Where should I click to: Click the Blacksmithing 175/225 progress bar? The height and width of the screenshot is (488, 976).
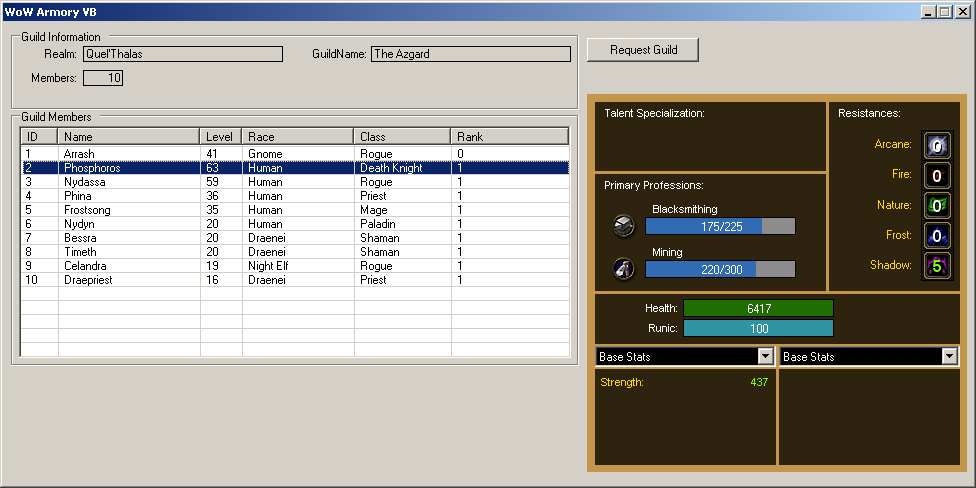[720, 227]
